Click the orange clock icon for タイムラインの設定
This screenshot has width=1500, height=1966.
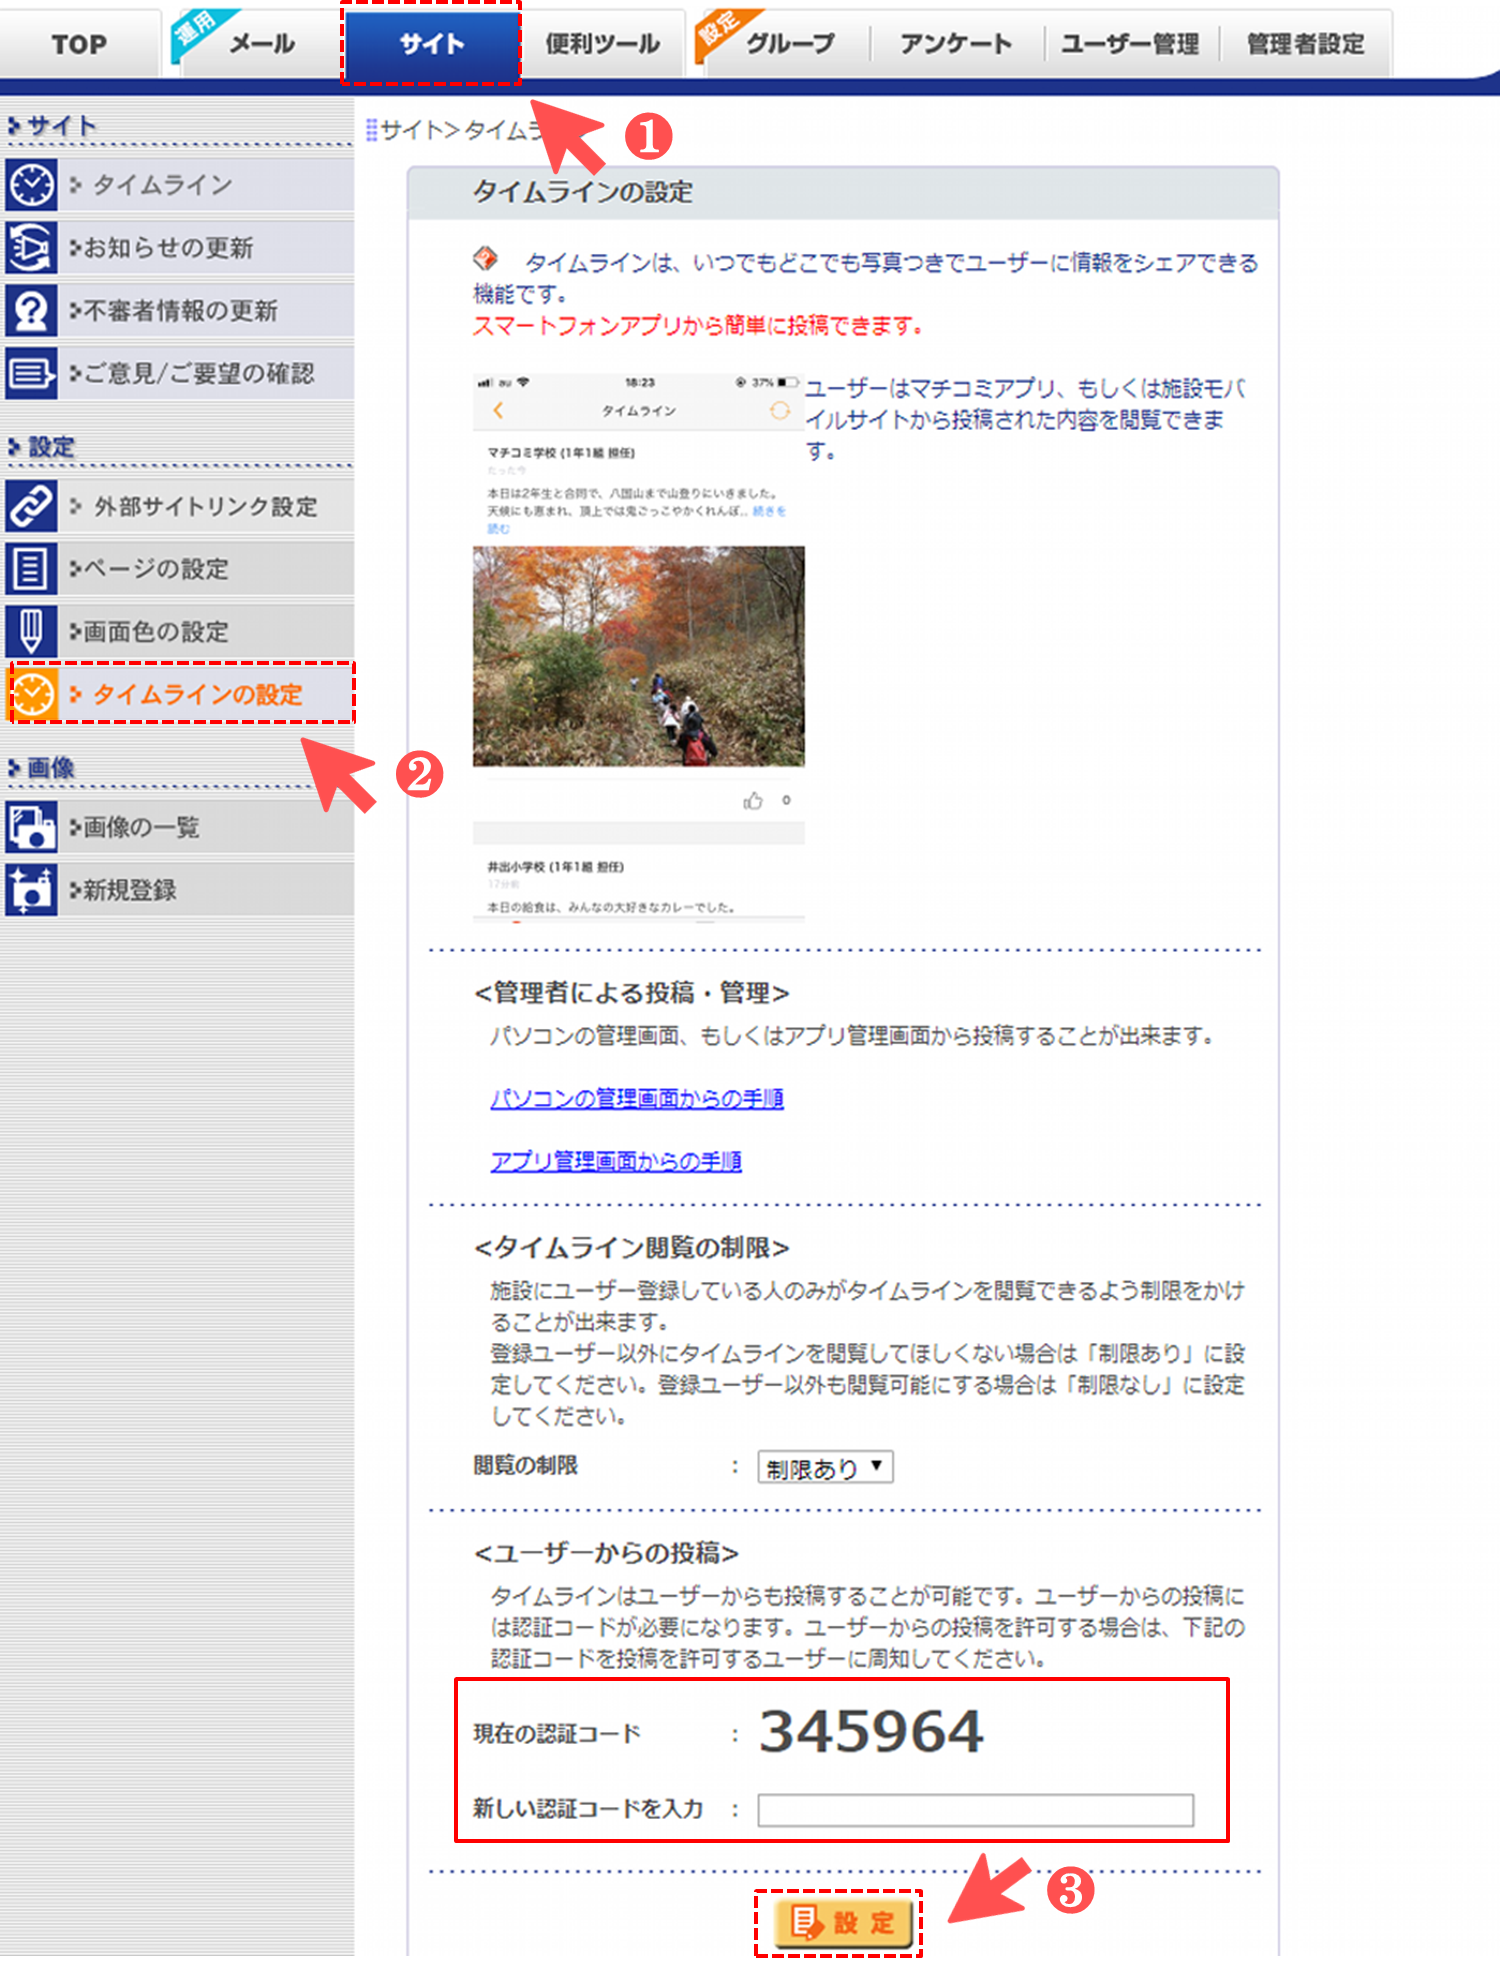click(x=33, y=694)
